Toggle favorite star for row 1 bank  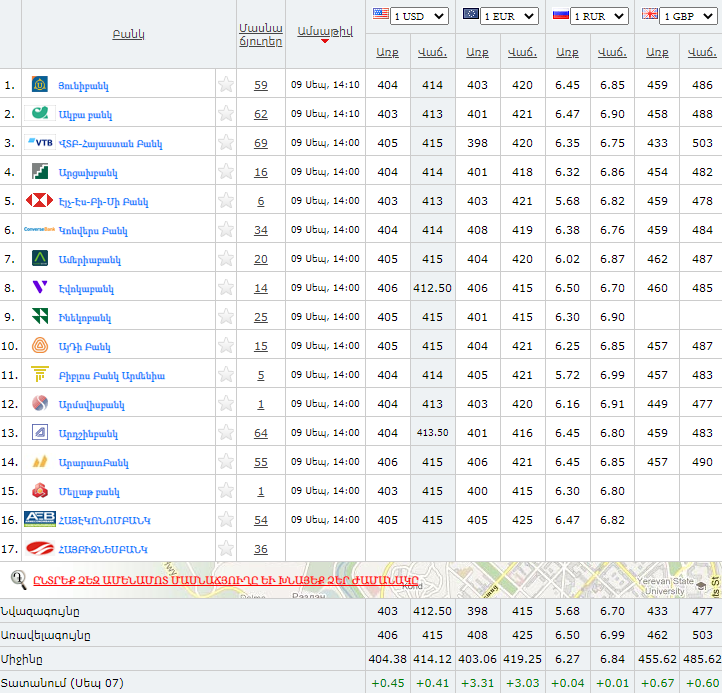(x=226, y=84)
